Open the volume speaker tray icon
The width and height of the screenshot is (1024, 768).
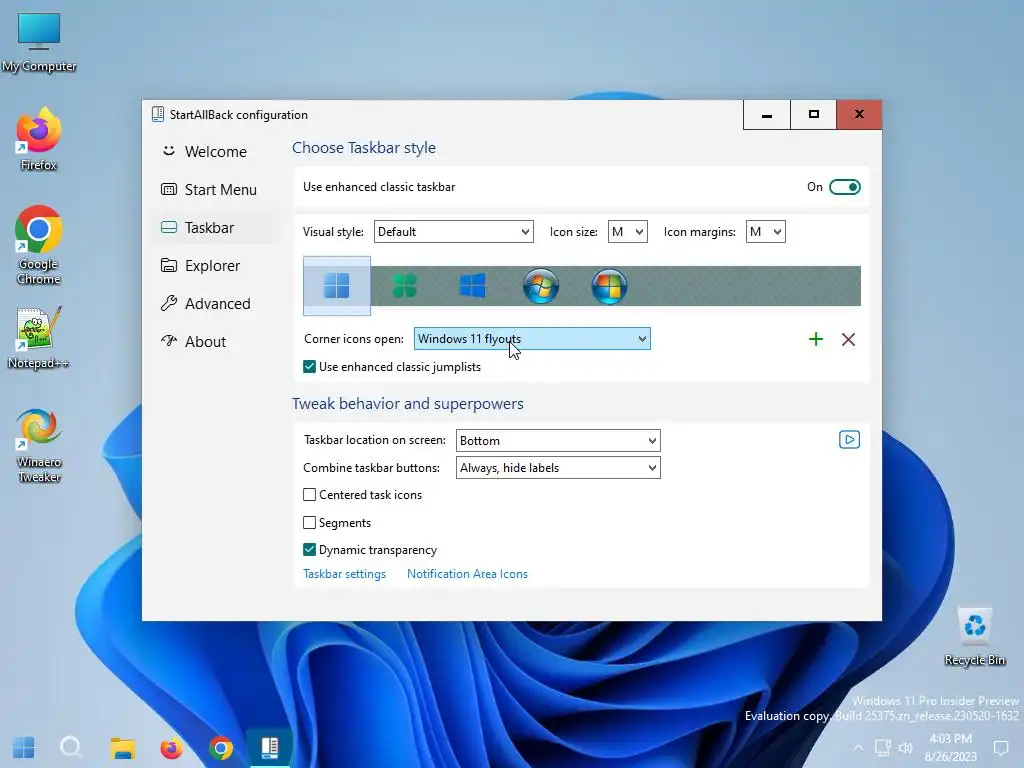point(905,748)
